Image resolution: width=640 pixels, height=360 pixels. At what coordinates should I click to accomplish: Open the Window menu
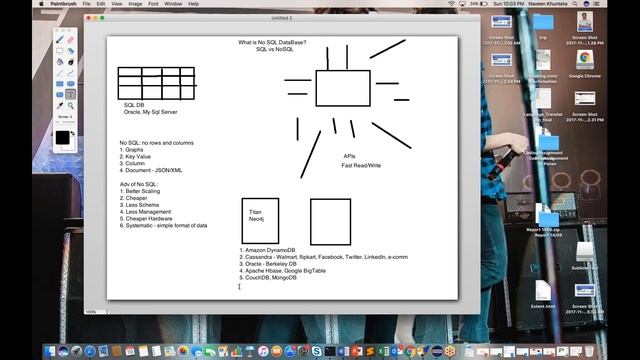pos(173,4)
